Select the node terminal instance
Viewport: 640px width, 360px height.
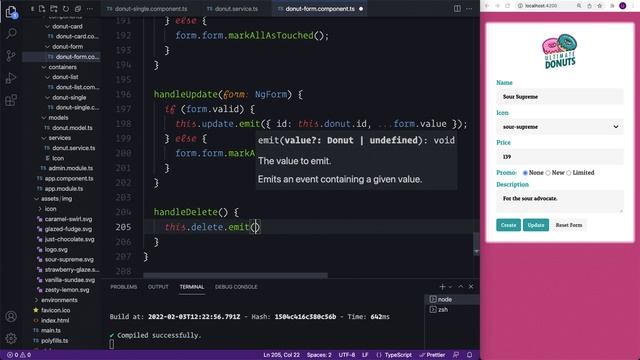point(451,299)
